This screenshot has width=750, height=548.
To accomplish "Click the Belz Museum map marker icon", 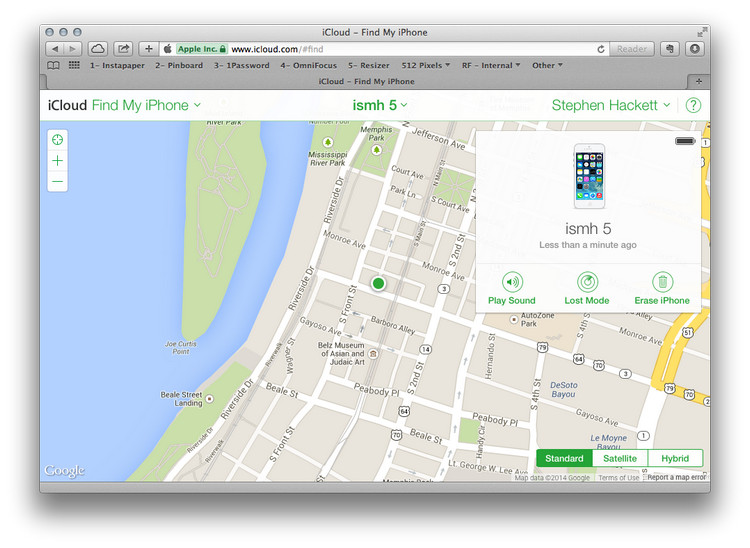I will point(374,354).
